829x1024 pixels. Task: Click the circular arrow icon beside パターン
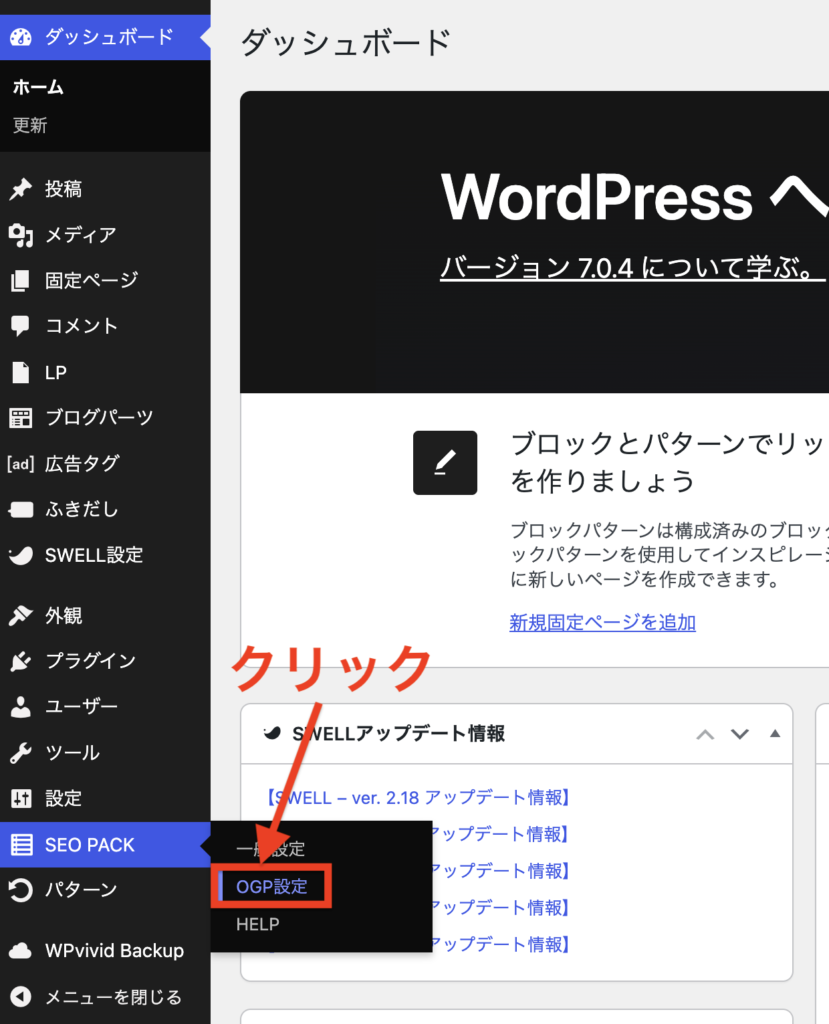click(x=20, y=890)
